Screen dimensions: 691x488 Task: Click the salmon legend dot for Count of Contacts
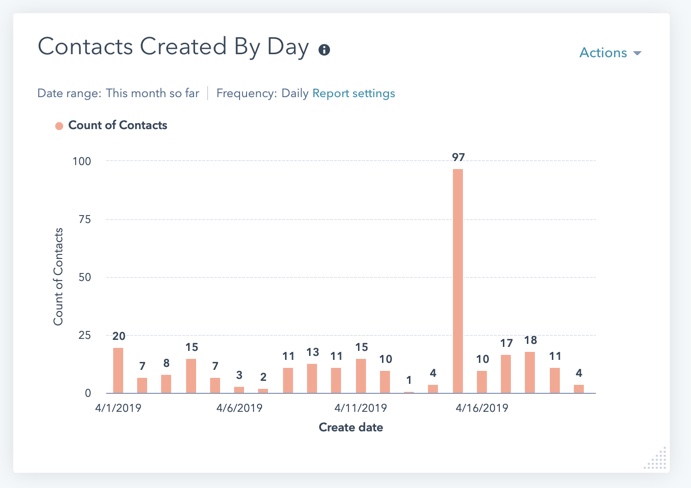59,126
